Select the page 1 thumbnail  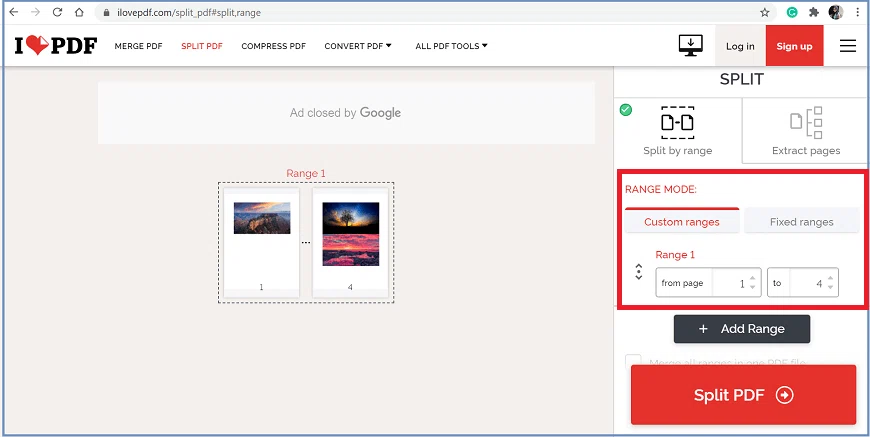tap(261, 243)
